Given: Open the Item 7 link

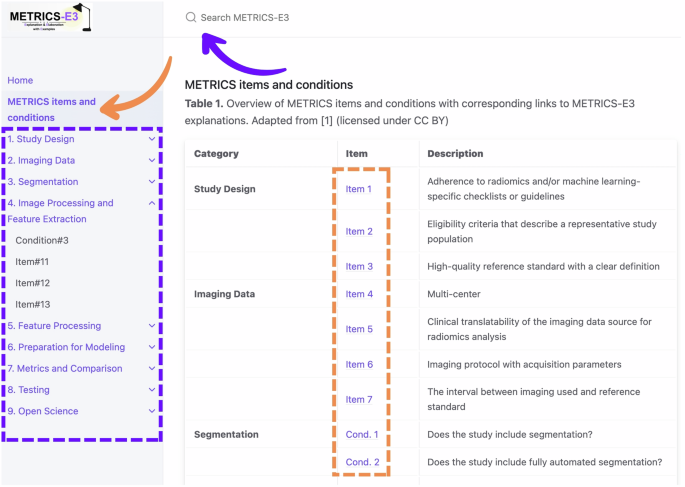Looking at the screenshot, I should [x=359, y=399].
